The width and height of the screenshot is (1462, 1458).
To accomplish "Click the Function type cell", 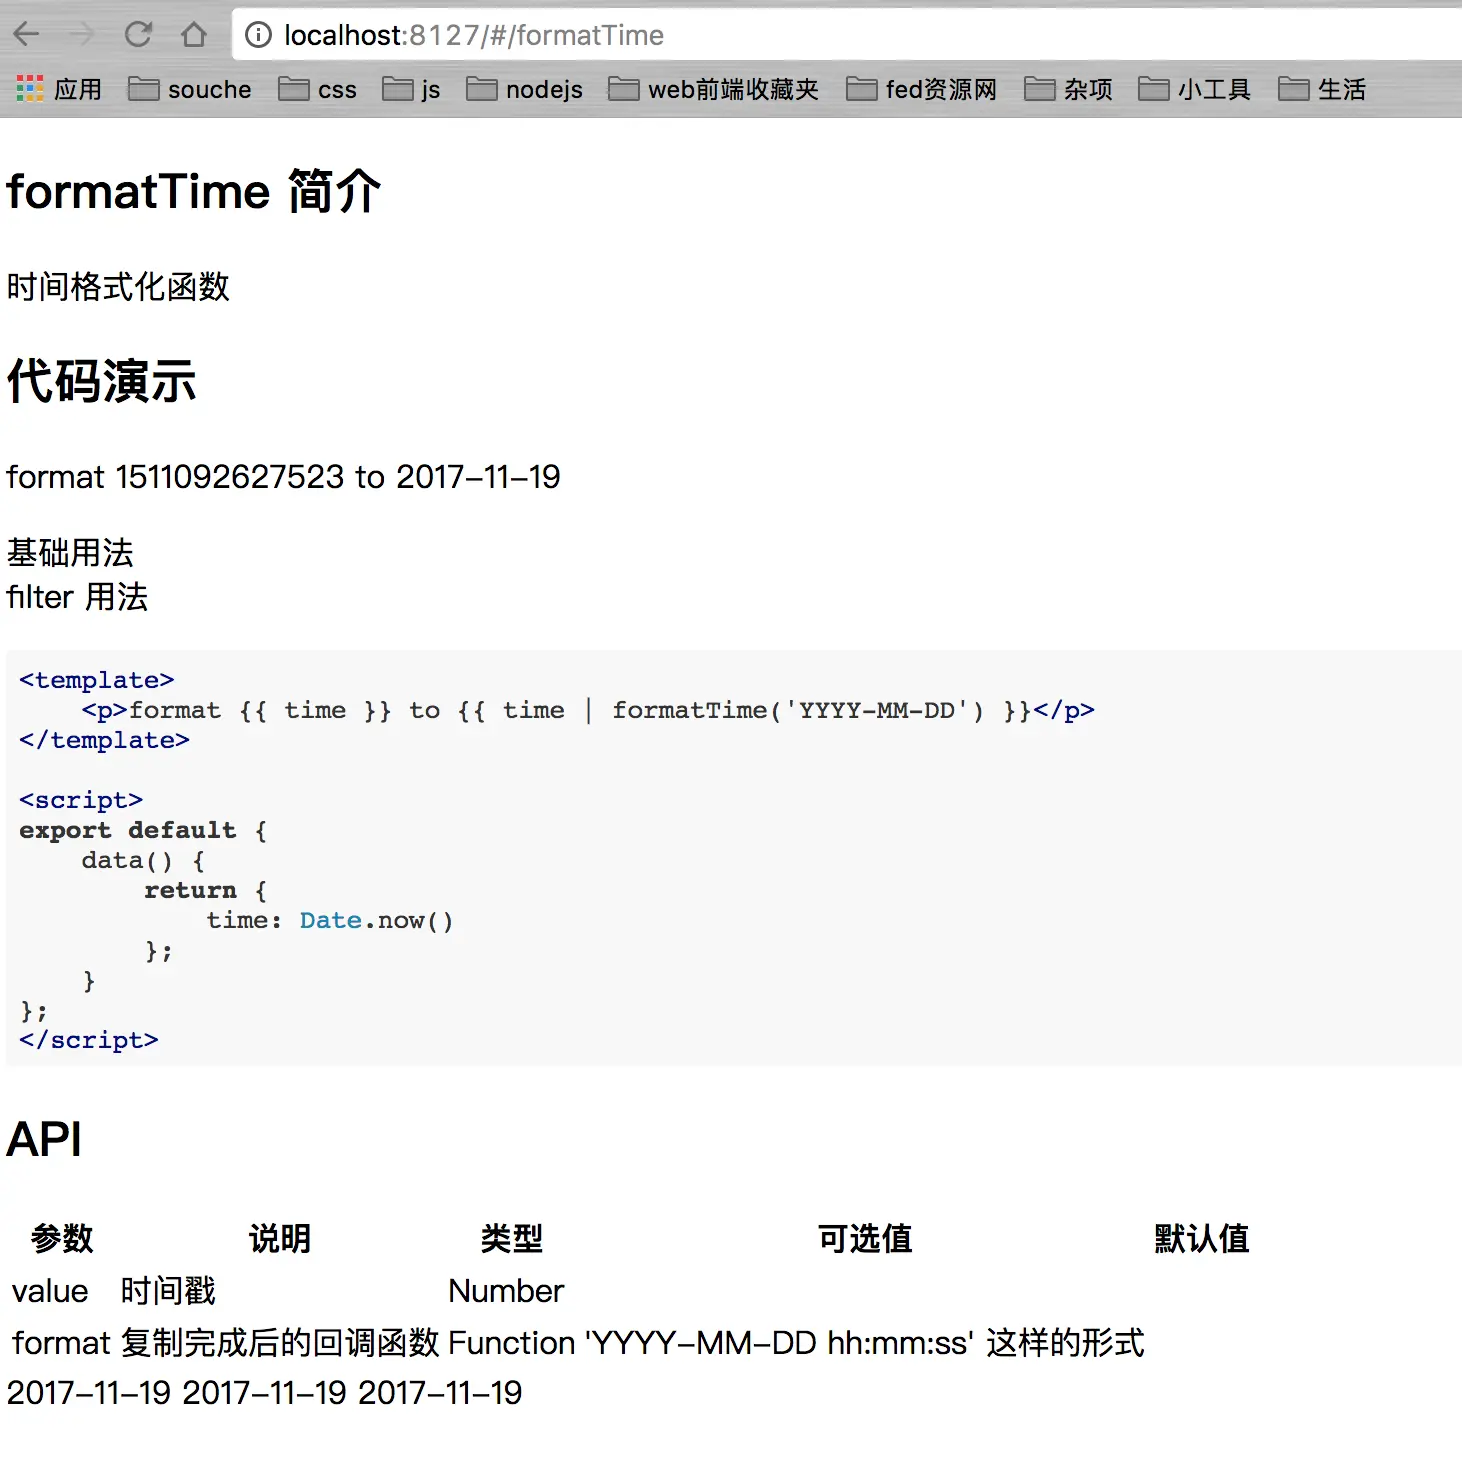I will 511,1343.
